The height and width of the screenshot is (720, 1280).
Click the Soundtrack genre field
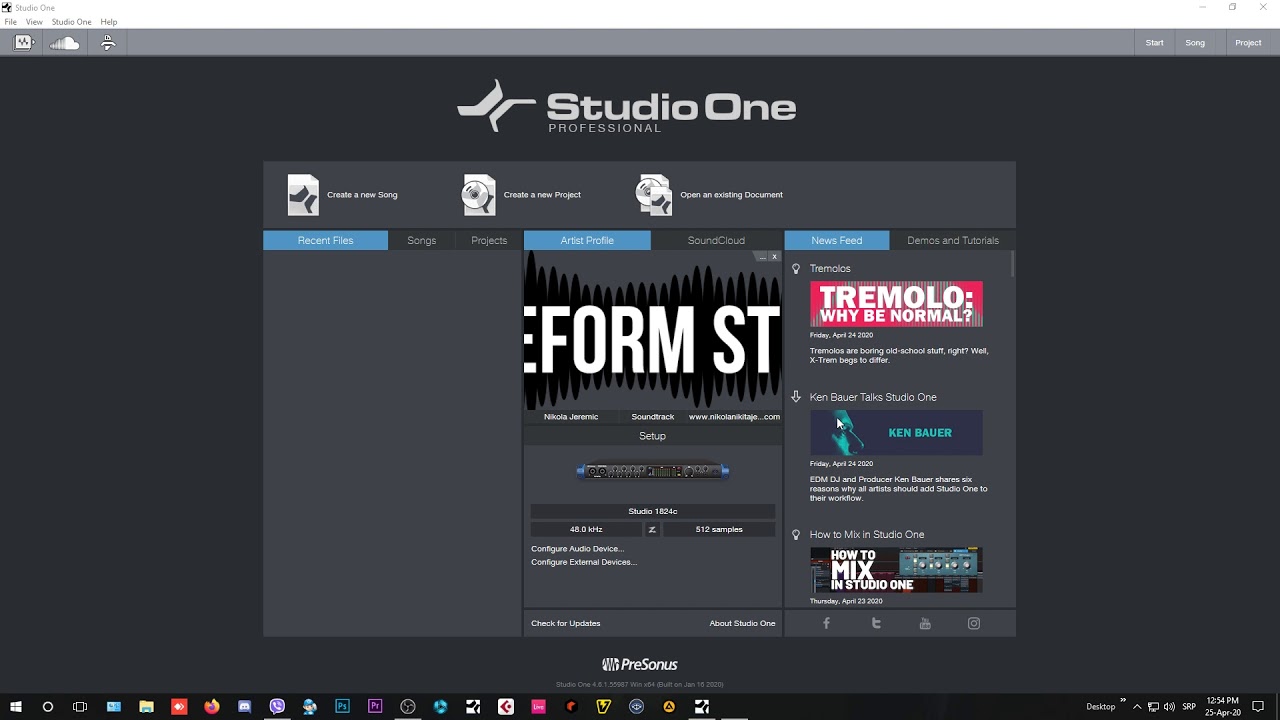[x=653, y=416]
